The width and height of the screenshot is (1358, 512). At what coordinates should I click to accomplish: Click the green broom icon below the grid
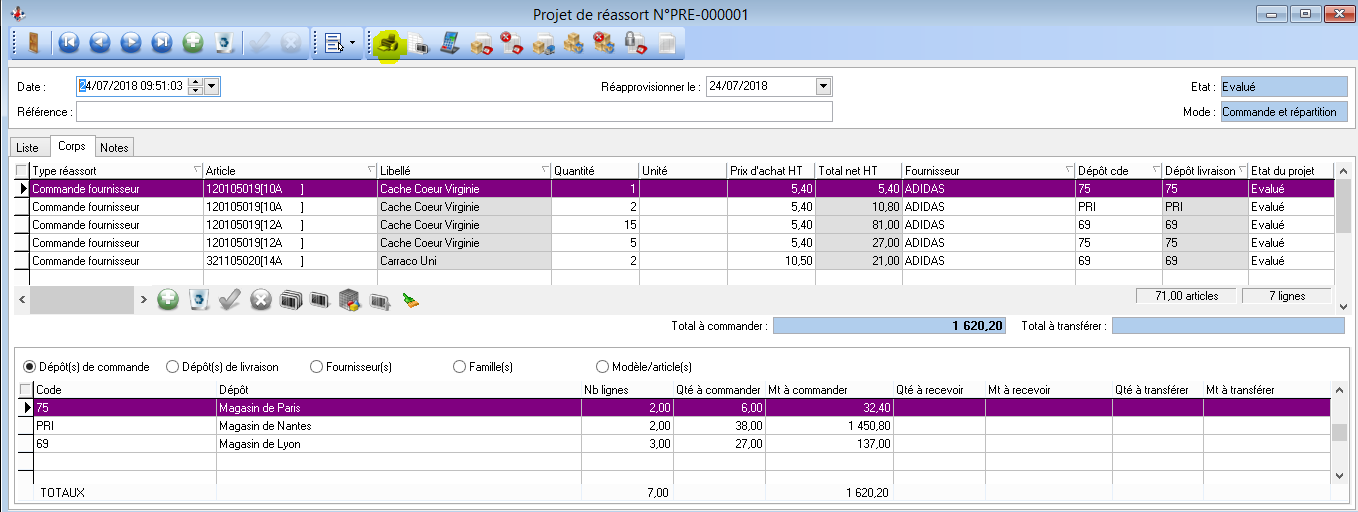(410, 299)
